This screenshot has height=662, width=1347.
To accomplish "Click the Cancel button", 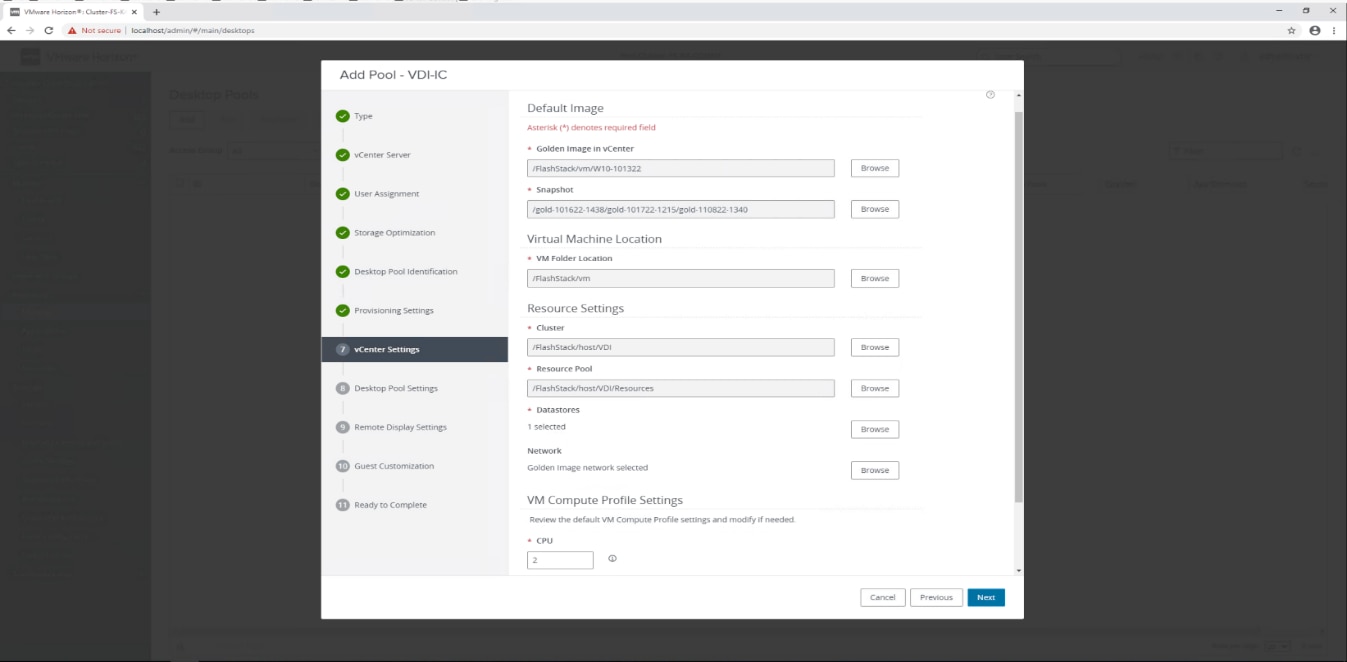I will (x=882, y=597).
